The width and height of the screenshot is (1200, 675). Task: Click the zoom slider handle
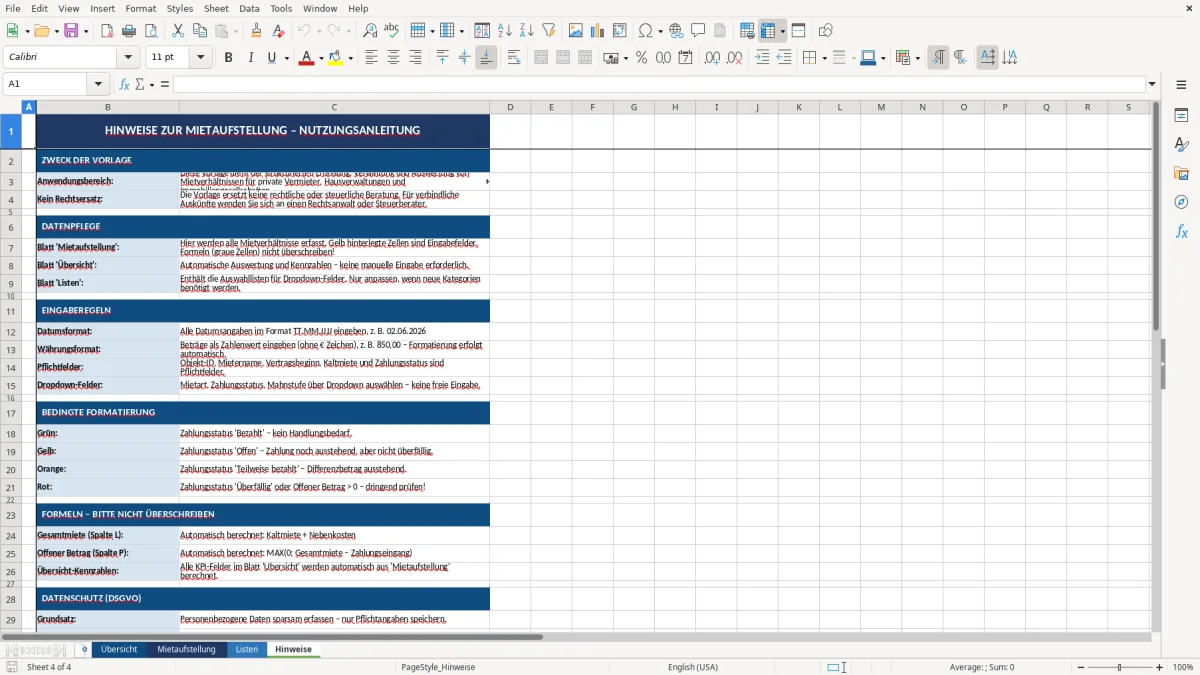(1120, 667)
